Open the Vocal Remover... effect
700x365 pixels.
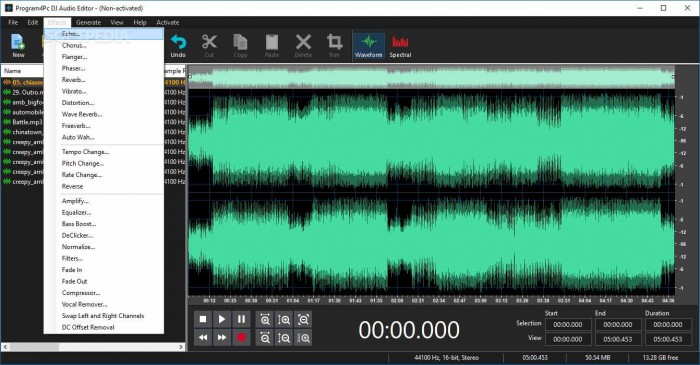(104, 304)
